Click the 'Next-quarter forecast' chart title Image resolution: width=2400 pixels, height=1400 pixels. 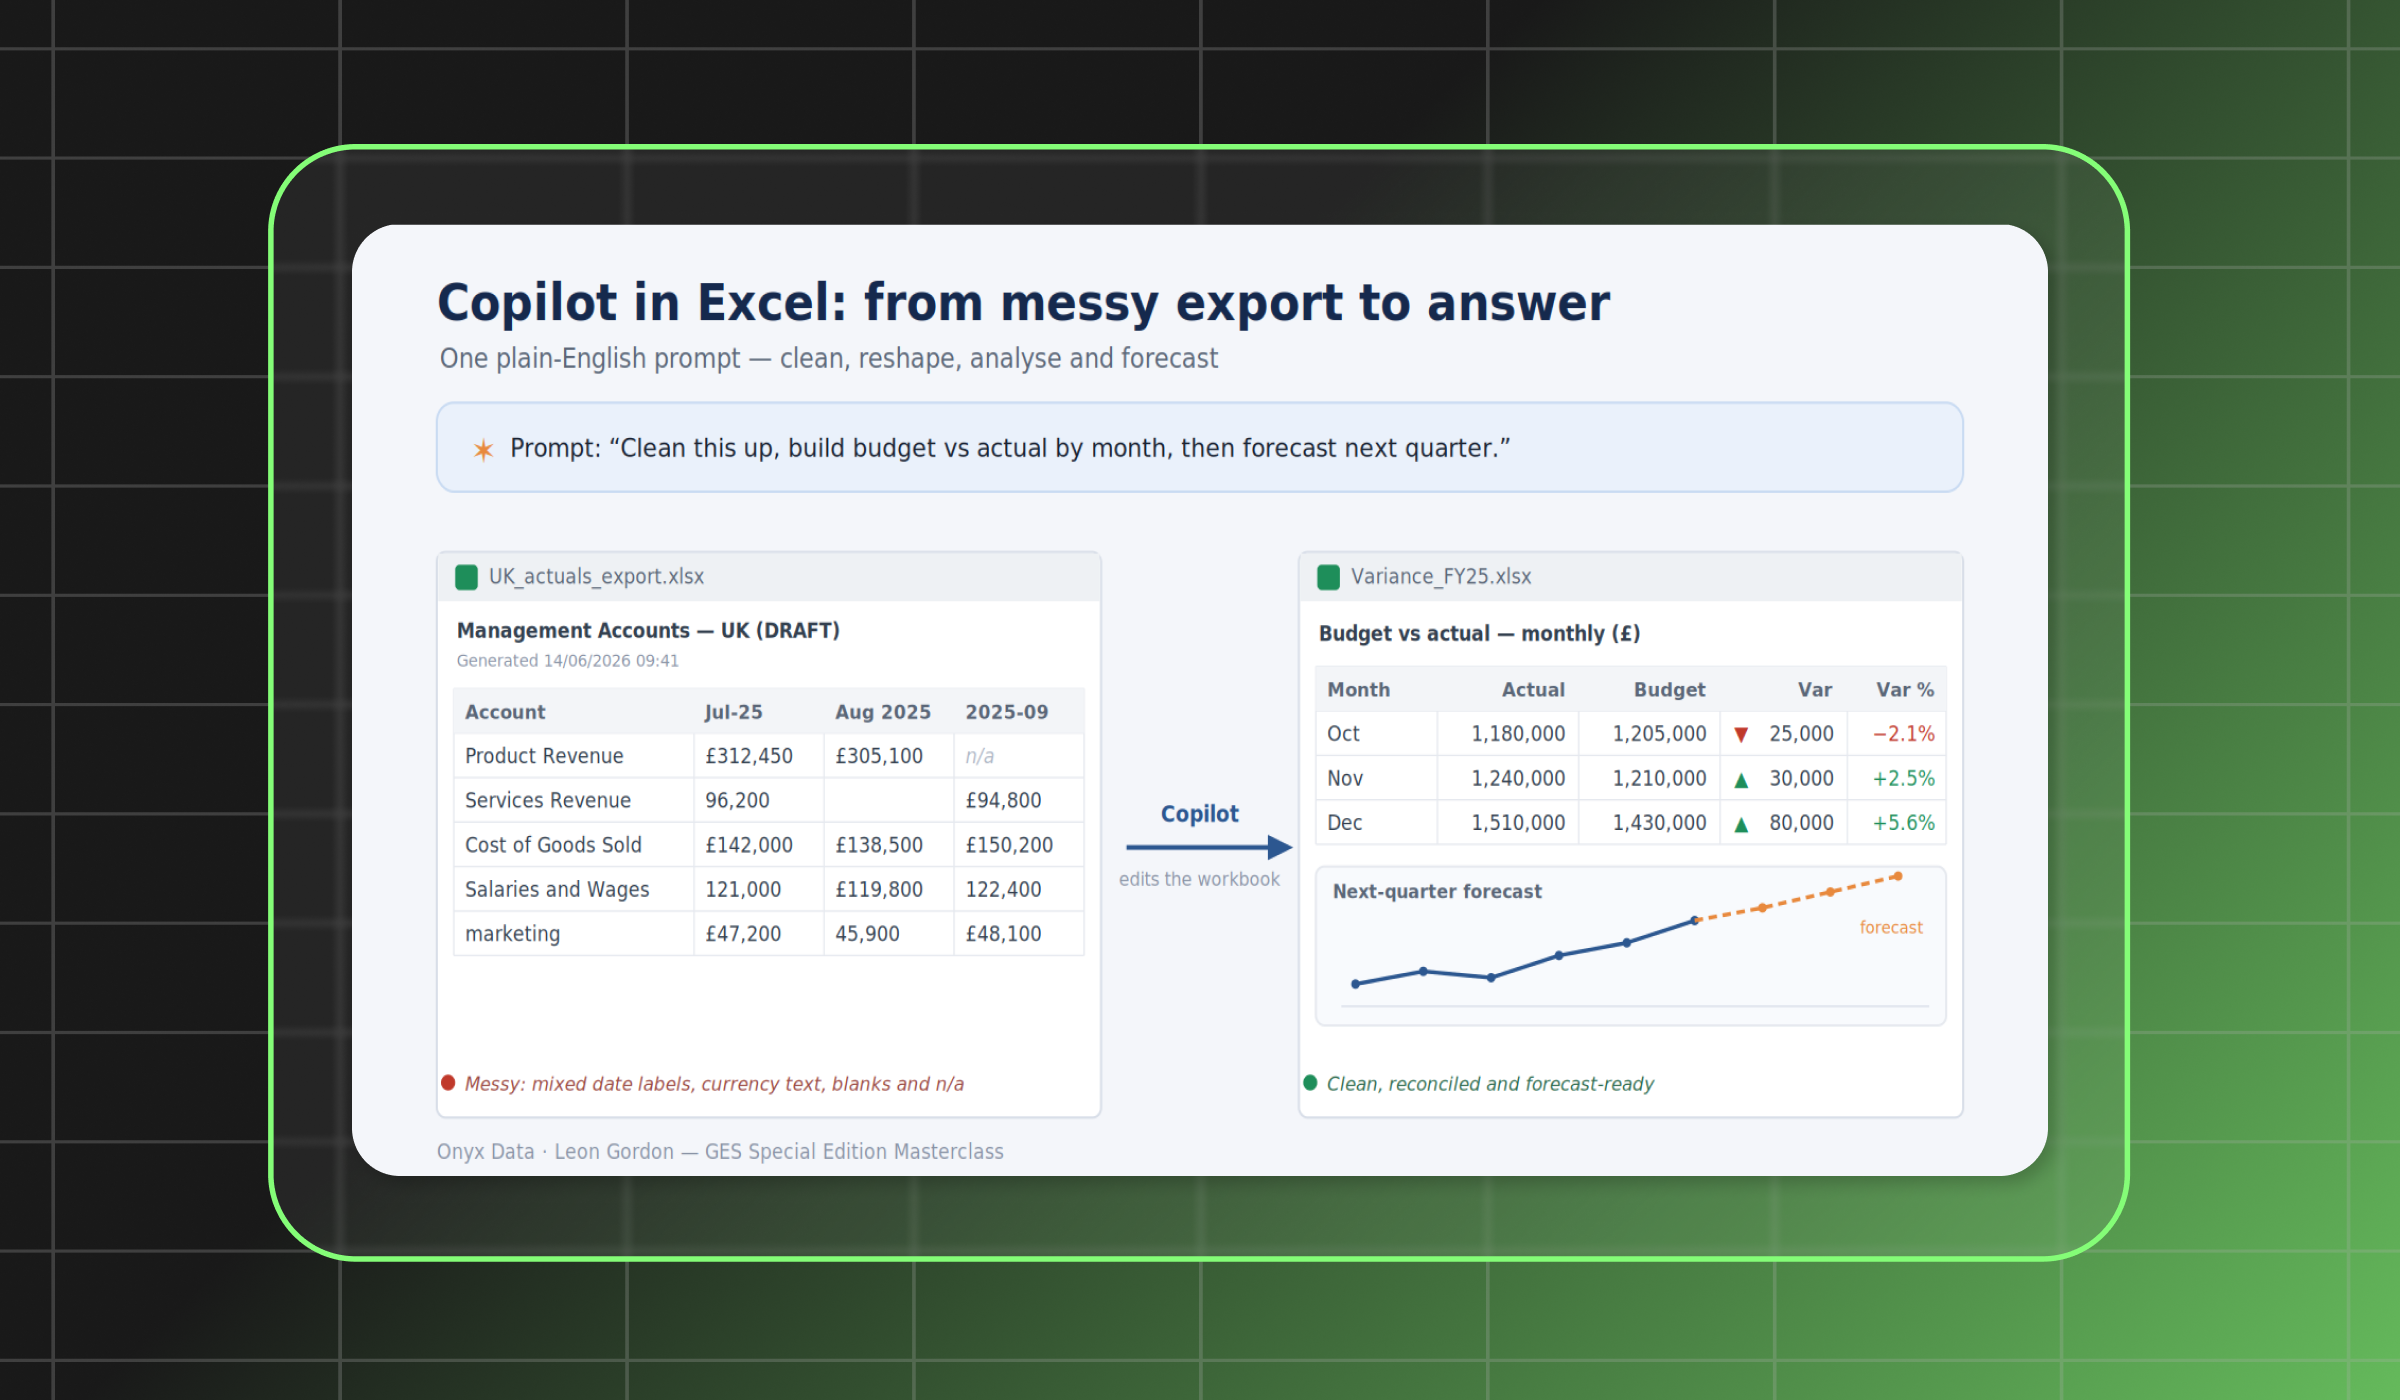1437,891
